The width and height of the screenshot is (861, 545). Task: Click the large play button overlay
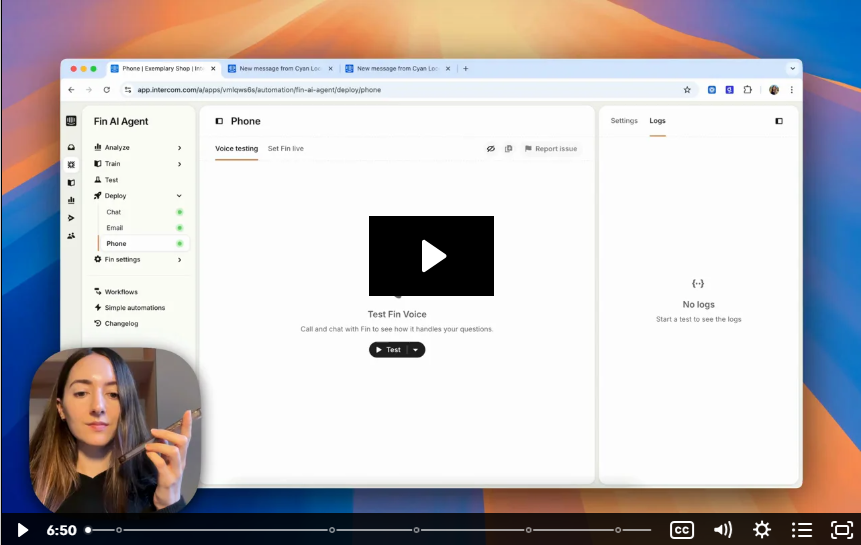pyautogui.click(x=431, y=256)
